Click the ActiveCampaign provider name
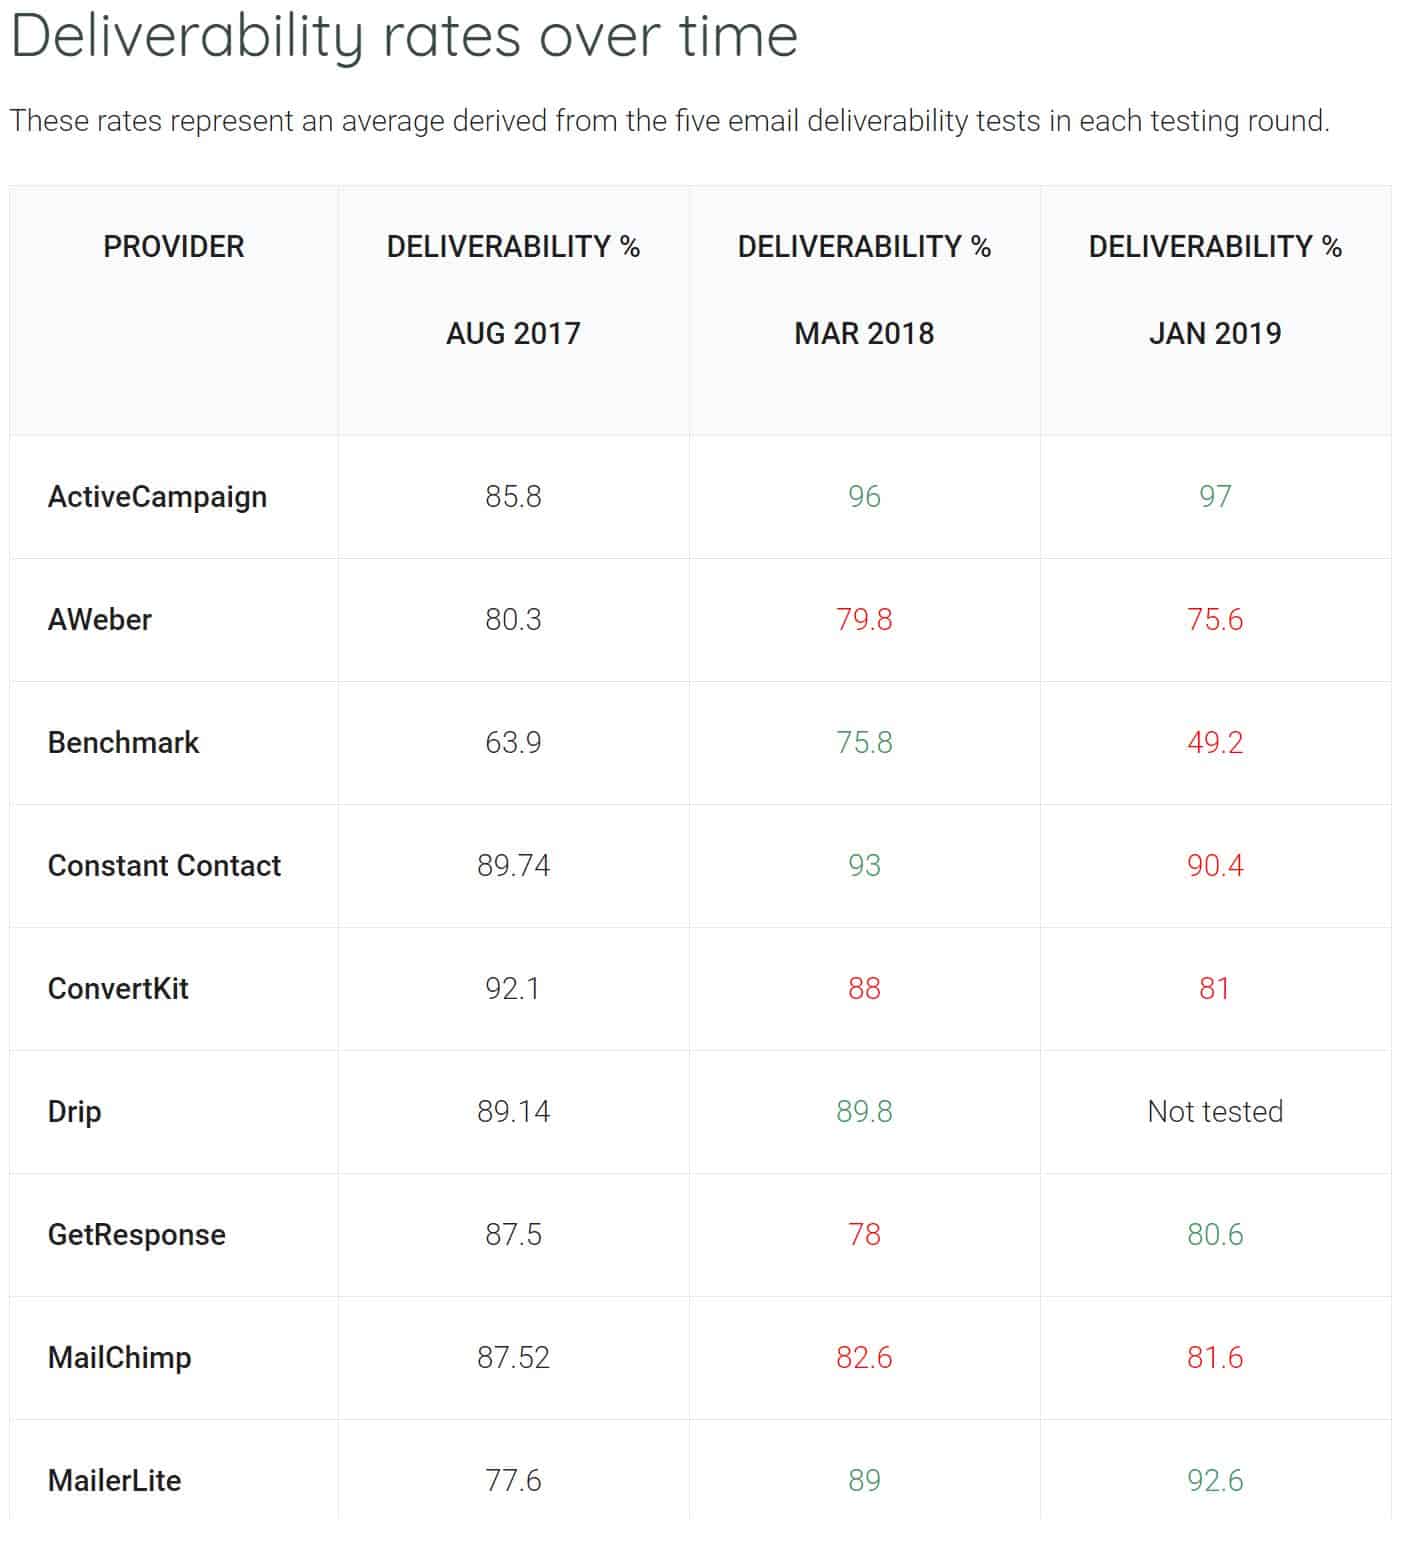The image size is (1405, 1541). (x=157, y=497)
